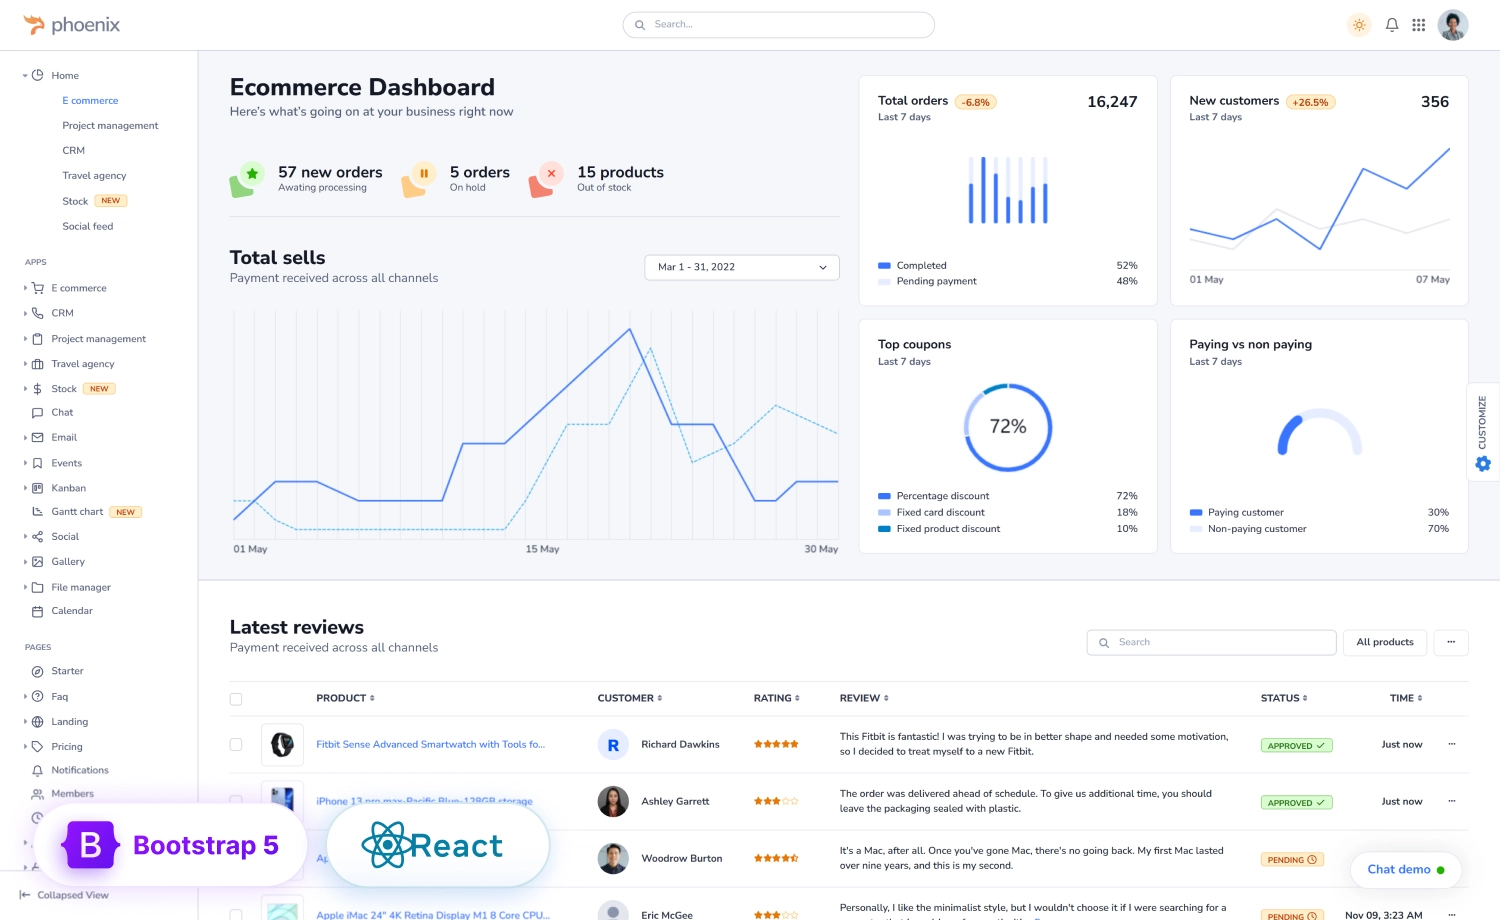The width and height of the screenshot is (1500, 920).
Task: Open Stock under Home
Action: coord(75,201)
